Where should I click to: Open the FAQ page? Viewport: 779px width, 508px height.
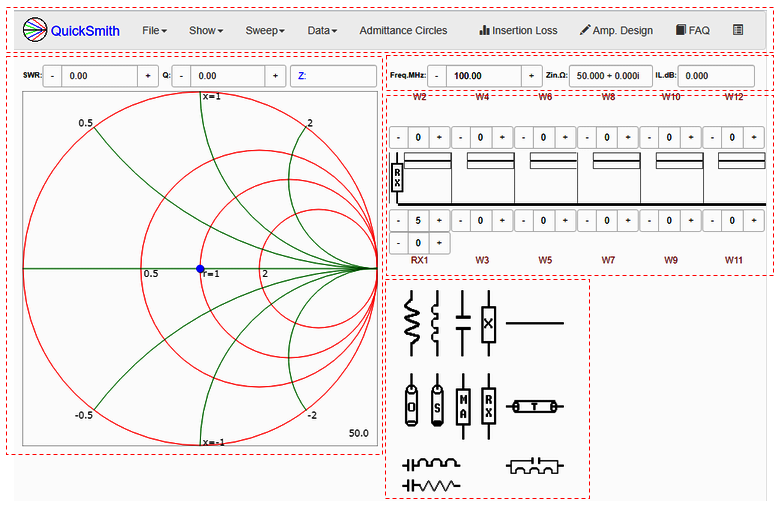pos(693,30)
